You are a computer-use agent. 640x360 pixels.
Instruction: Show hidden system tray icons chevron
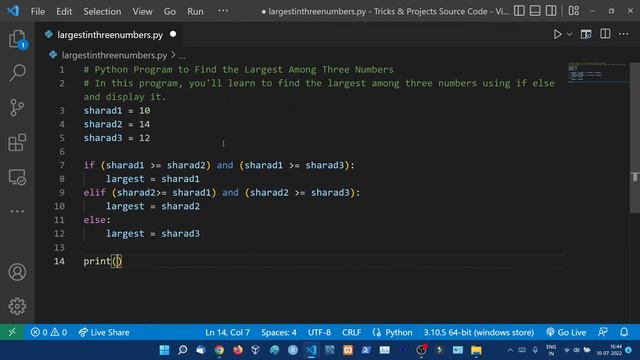[x=510, y=350]
